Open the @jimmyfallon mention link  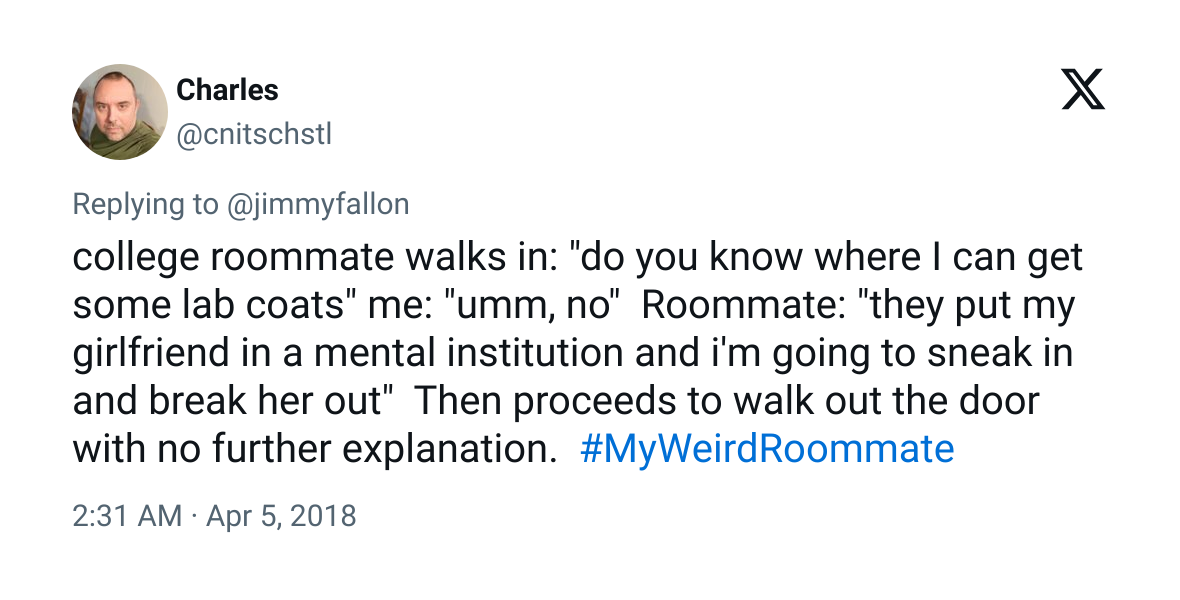coord(318,204)
